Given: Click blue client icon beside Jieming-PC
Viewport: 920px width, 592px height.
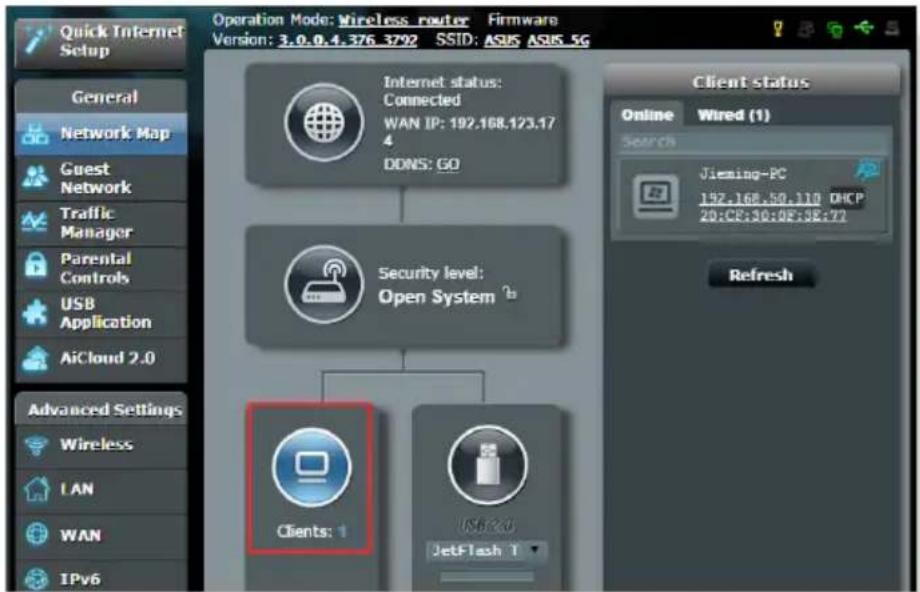Looking at the screenshot, I should pyautogui.click(x=867, y=171).
